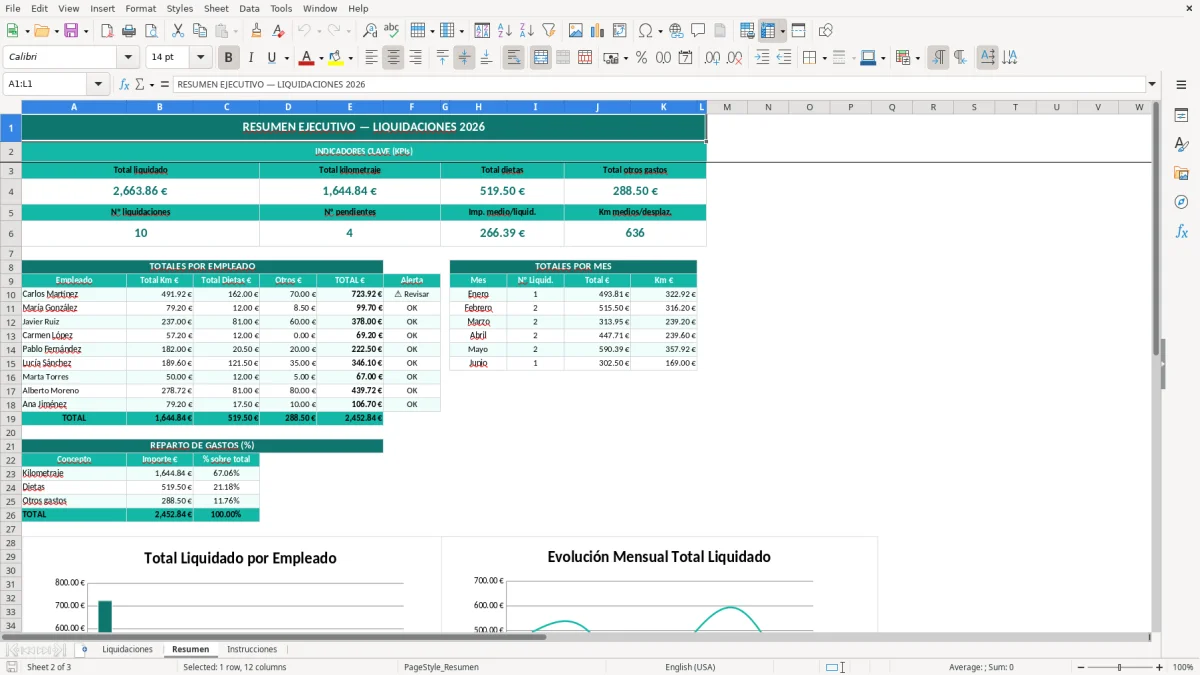
Task: Toggle Center Vertically alignment
Action: (x=464, y=58)
